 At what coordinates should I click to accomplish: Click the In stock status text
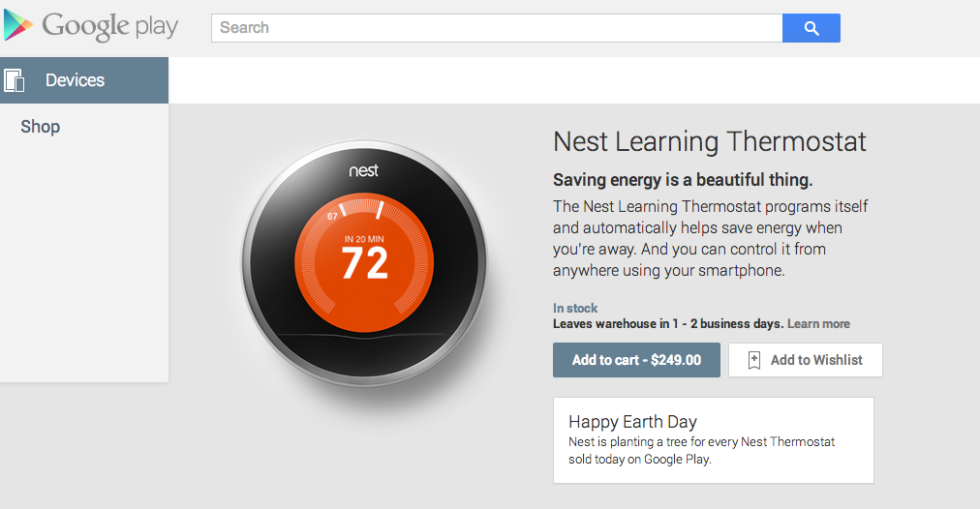[575, 308]
